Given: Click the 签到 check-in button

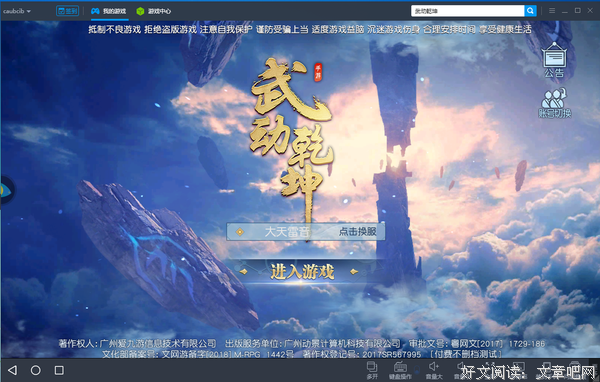Looking at the screenshot, I should (67, 11).
